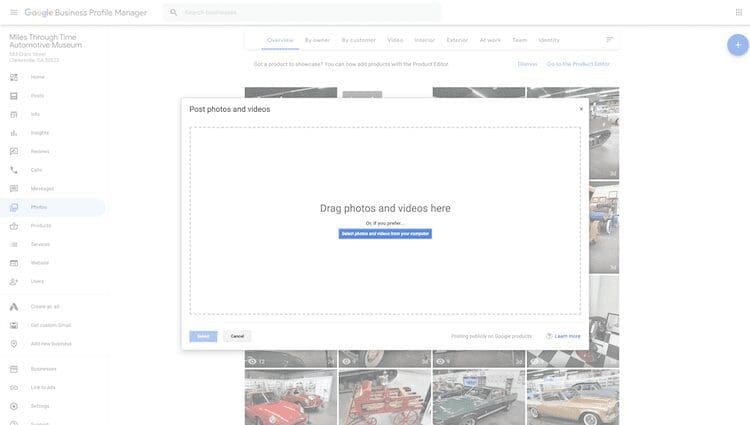This screenshot has height=425, width=750.
Task: Open the Users menu item
Action: pos(37,282)
